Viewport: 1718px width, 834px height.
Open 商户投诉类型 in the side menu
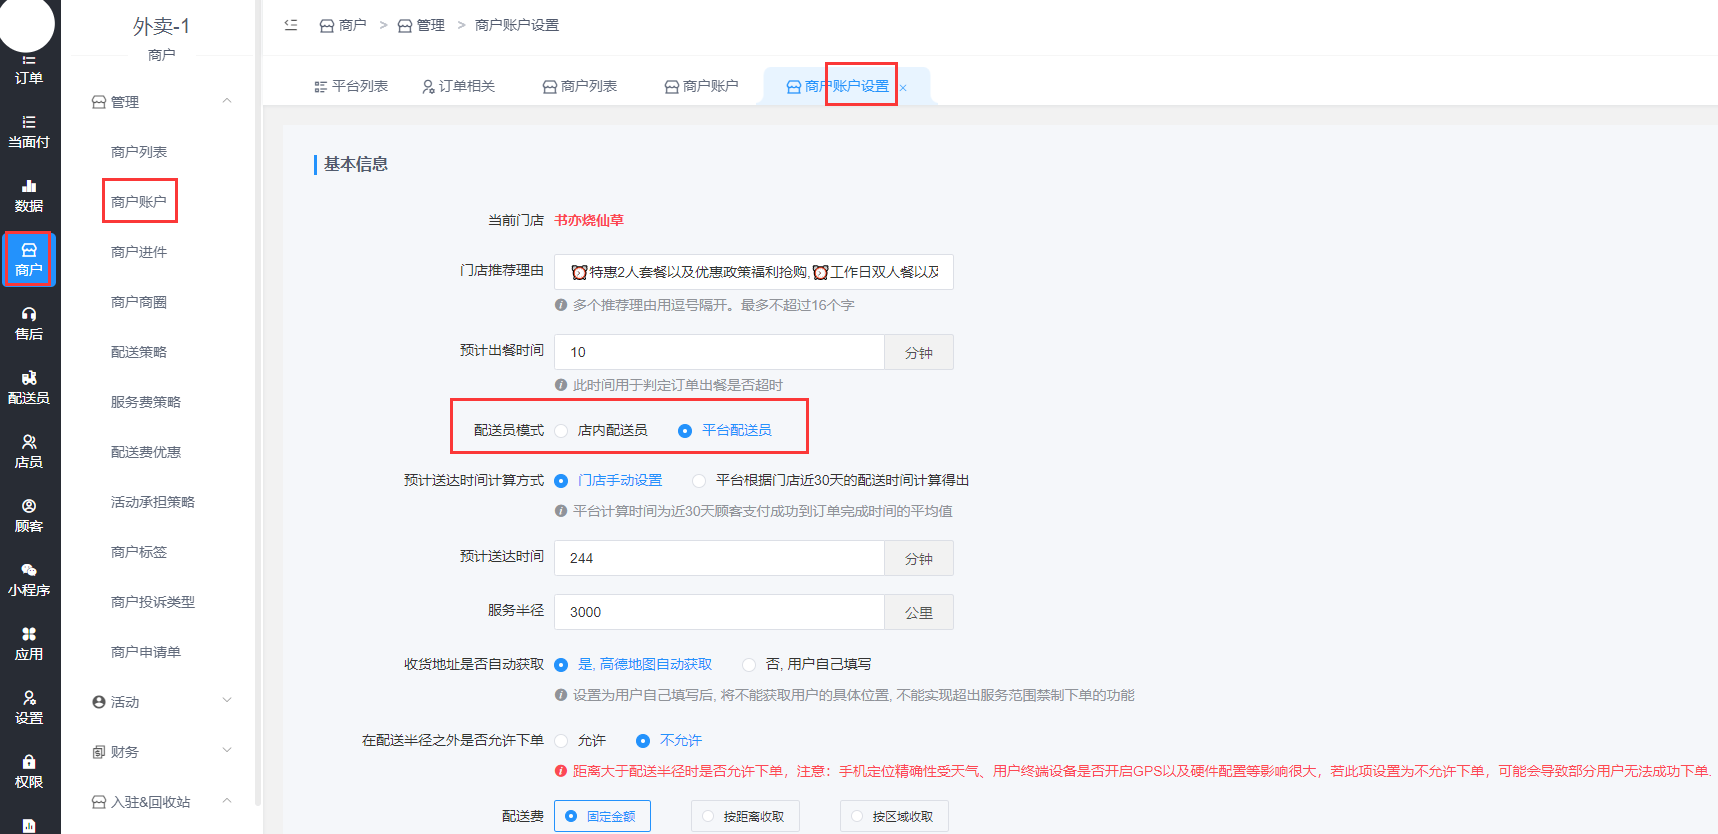click(153, 602)
